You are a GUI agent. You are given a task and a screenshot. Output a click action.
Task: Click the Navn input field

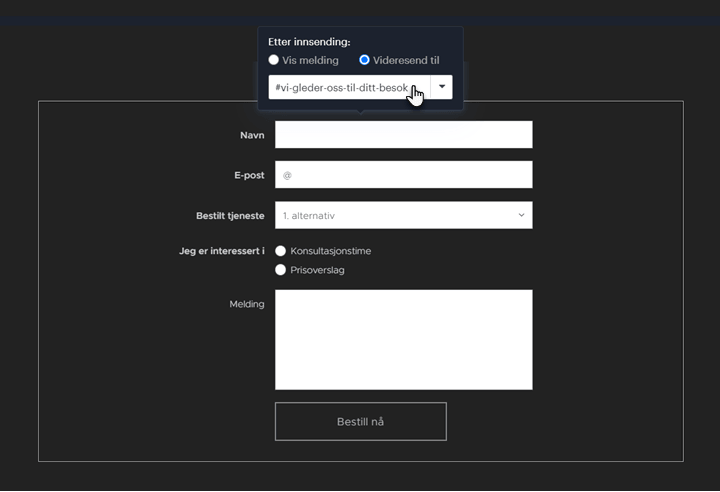[x=404, y=135]
